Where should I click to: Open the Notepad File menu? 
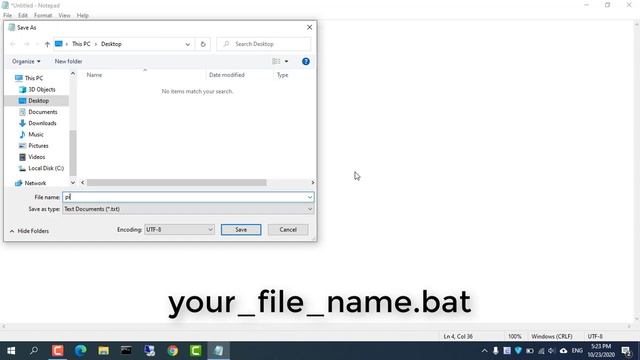point(7,16)
